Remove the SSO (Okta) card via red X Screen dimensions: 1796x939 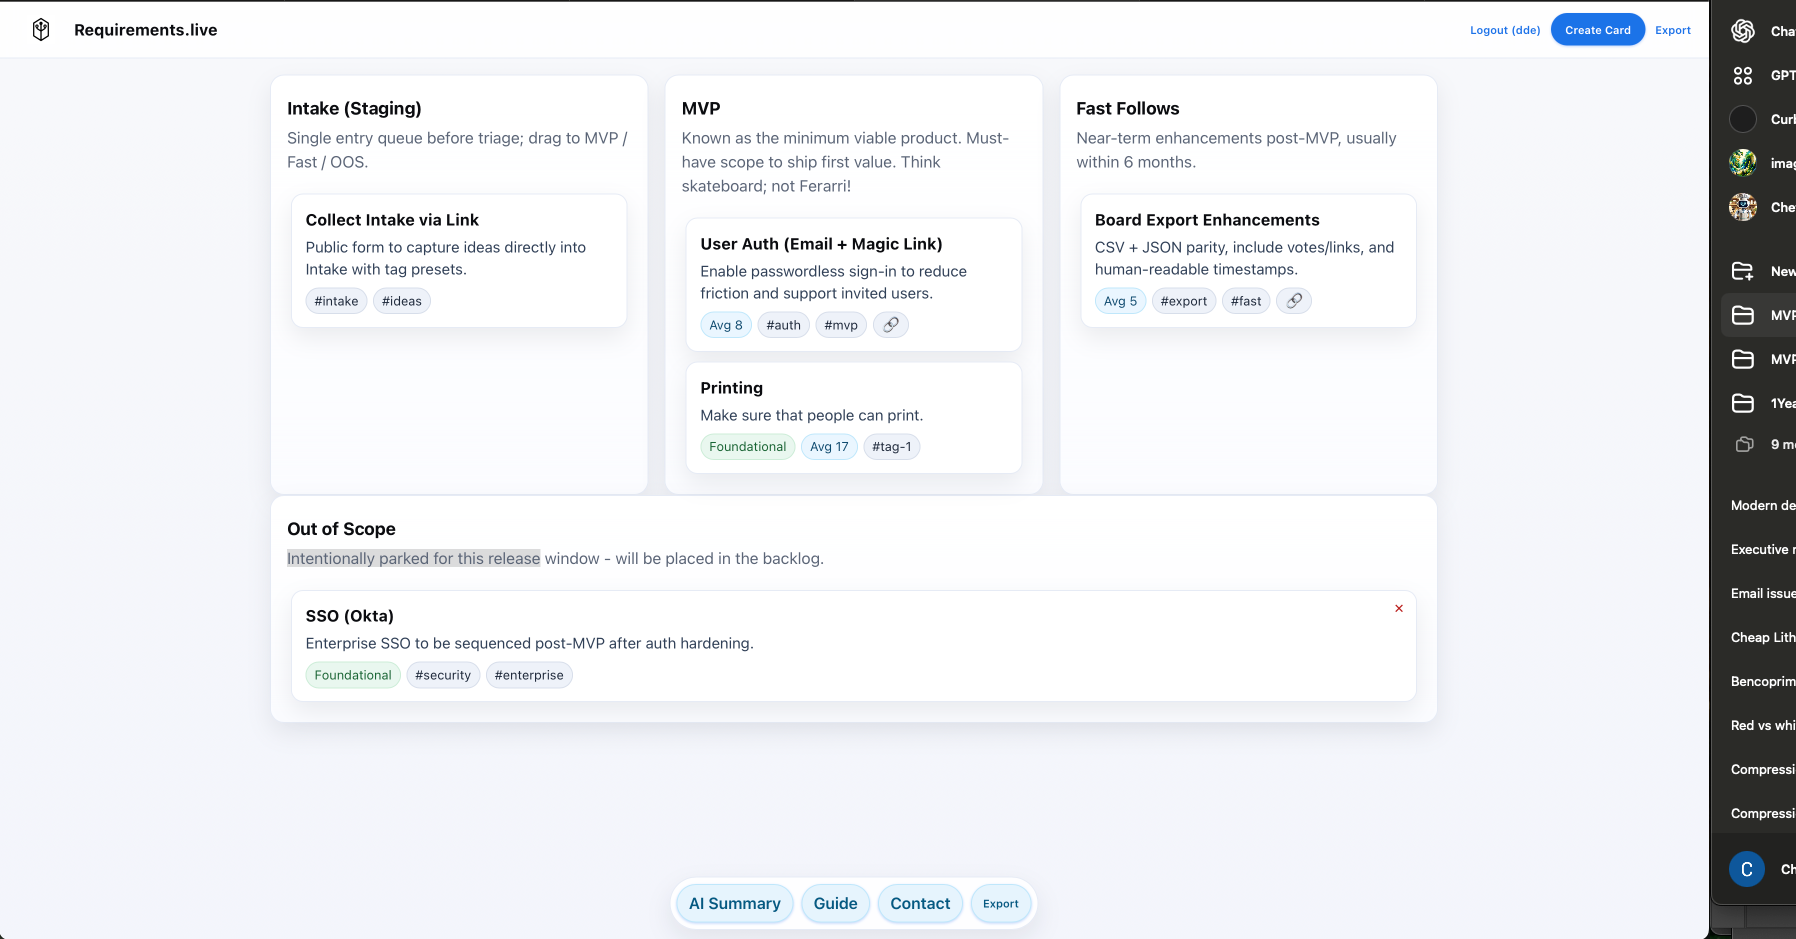[1398, 609]
